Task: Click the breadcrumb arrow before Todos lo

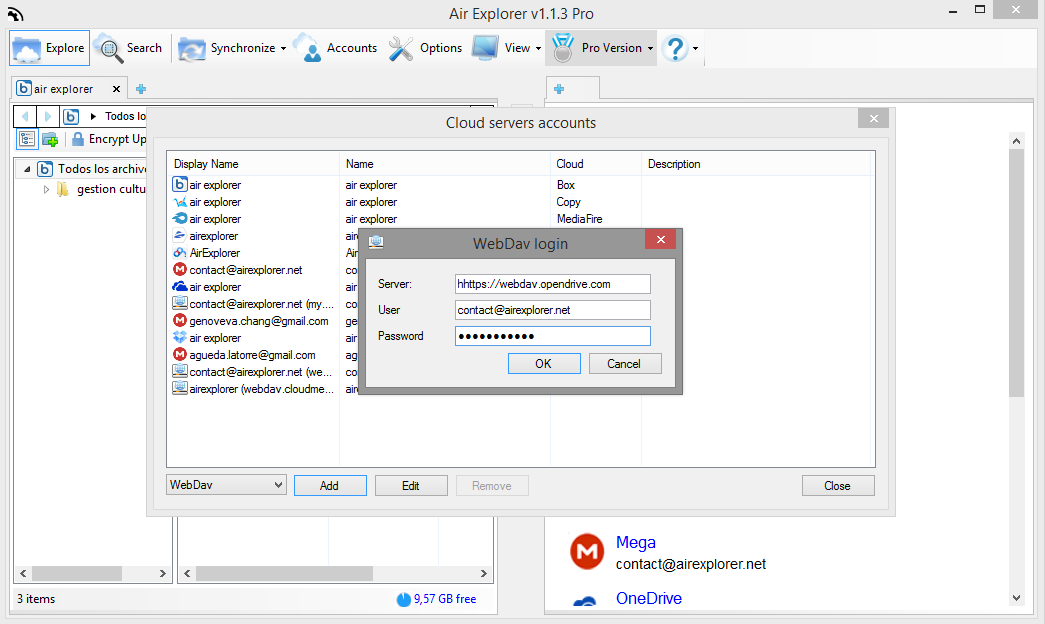Action: coord(93,116)
